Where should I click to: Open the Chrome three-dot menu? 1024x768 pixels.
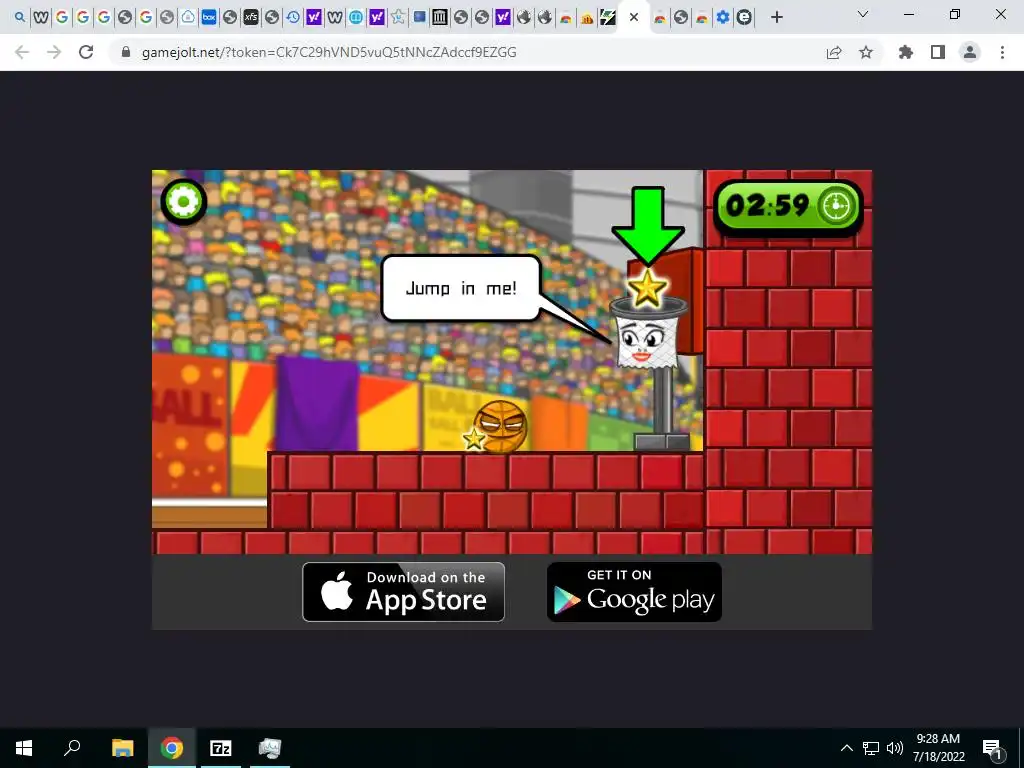click(x=1002, y=52)
